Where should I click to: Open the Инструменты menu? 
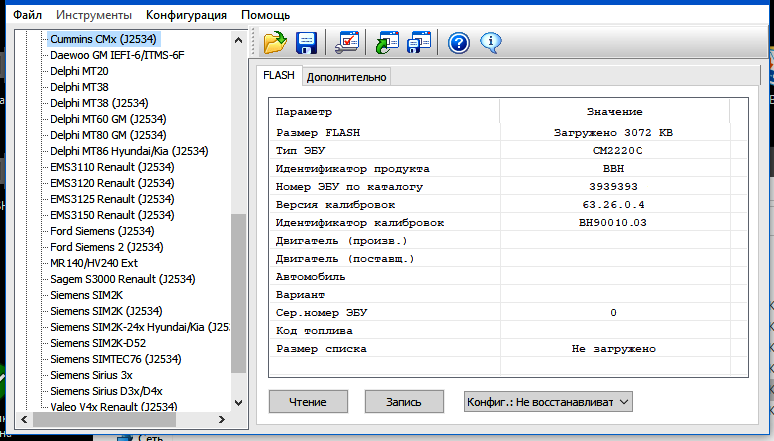click(x=94, y=15)
